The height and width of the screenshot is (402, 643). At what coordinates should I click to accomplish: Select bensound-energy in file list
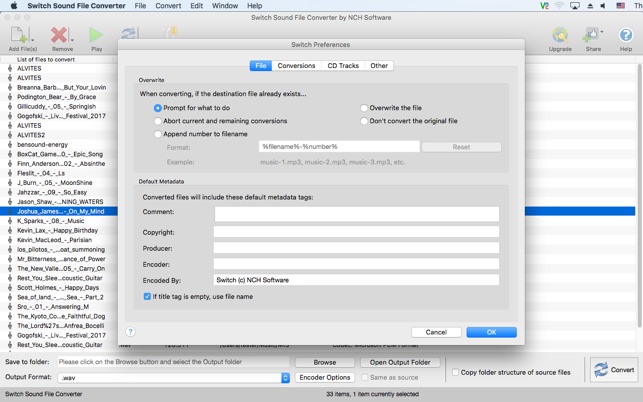point(43,144)
